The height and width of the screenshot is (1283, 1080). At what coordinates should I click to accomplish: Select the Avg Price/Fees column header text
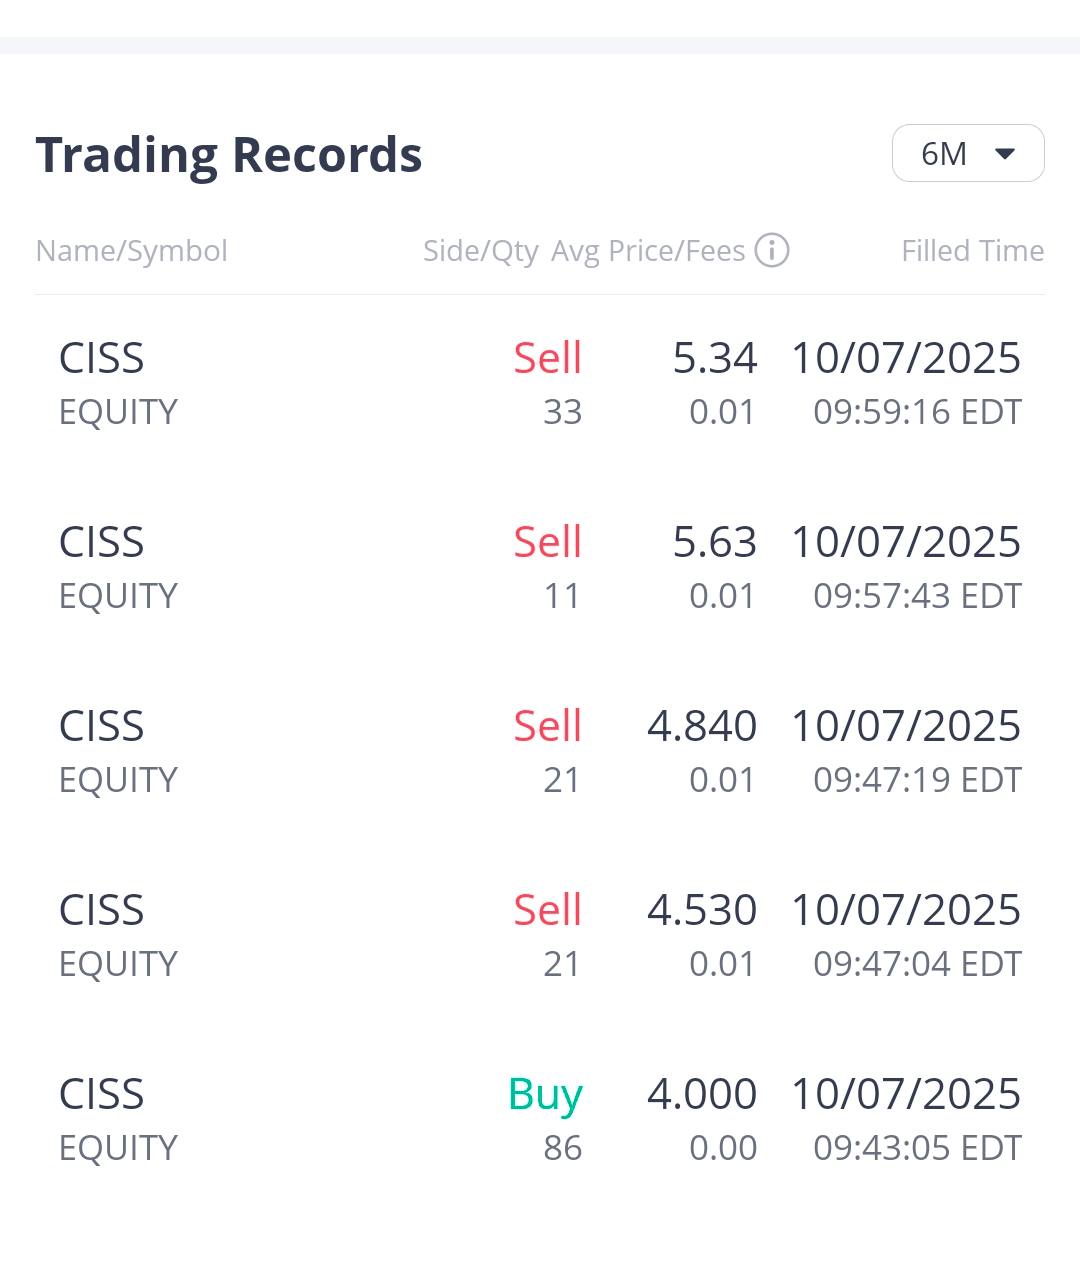(x=648, y=250)
